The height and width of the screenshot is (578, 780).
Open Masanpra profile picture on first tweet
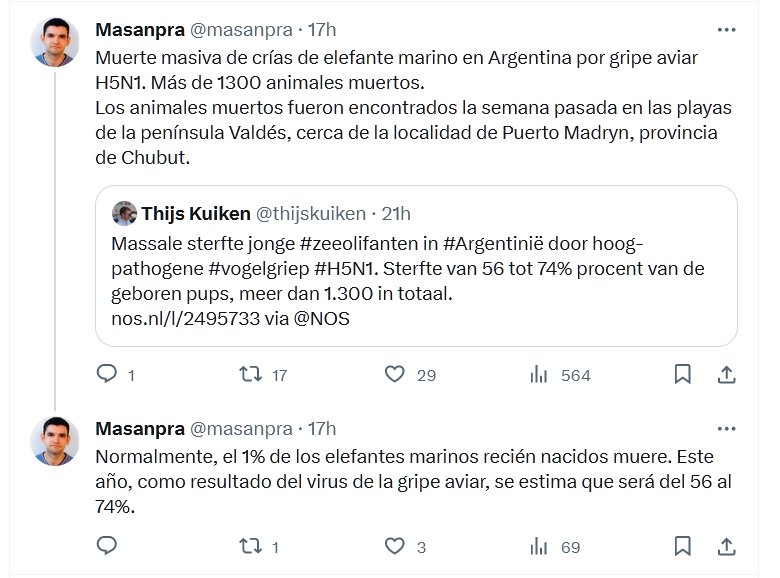pyautogui.click(x=55, y=43)
